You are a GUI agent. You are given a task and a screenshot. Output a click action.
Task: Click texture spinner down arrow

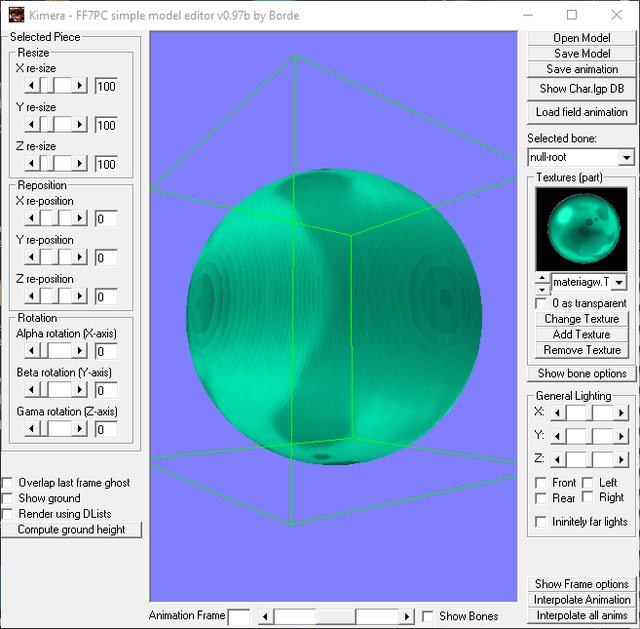(542, 289)
